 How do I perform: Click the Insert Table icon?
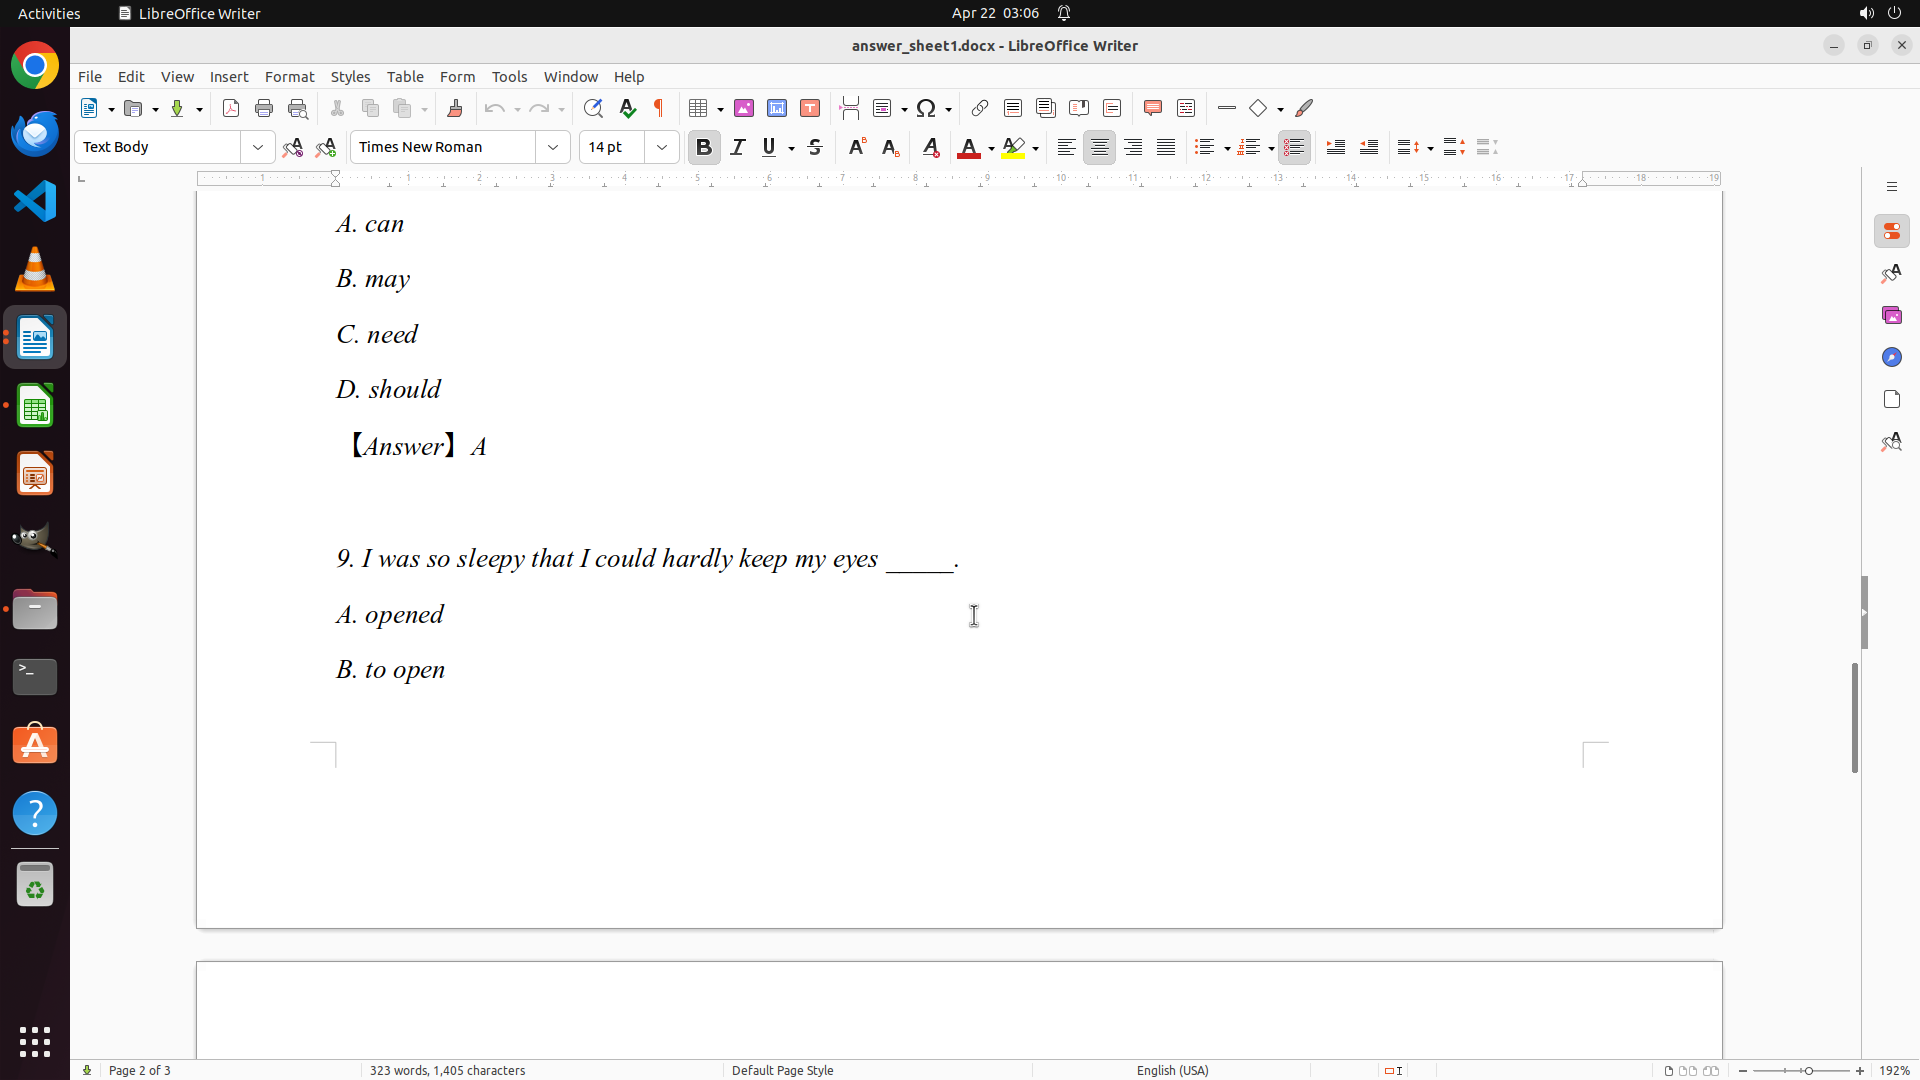699,108
